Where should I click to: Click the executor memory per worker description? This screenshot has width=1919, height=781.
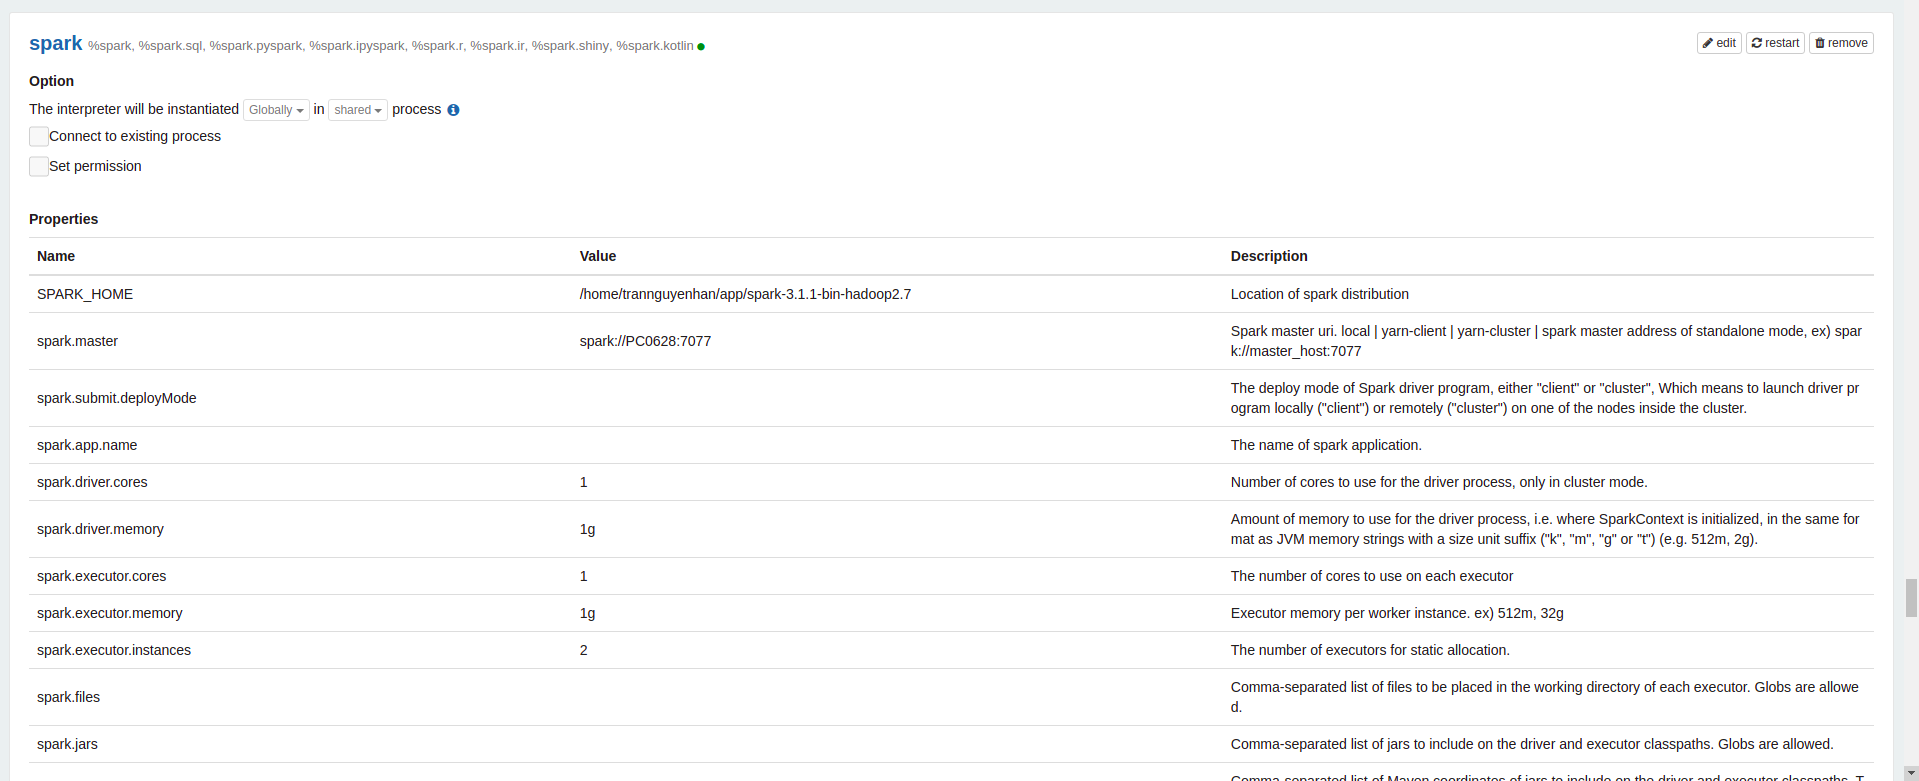pos(1397,613)
